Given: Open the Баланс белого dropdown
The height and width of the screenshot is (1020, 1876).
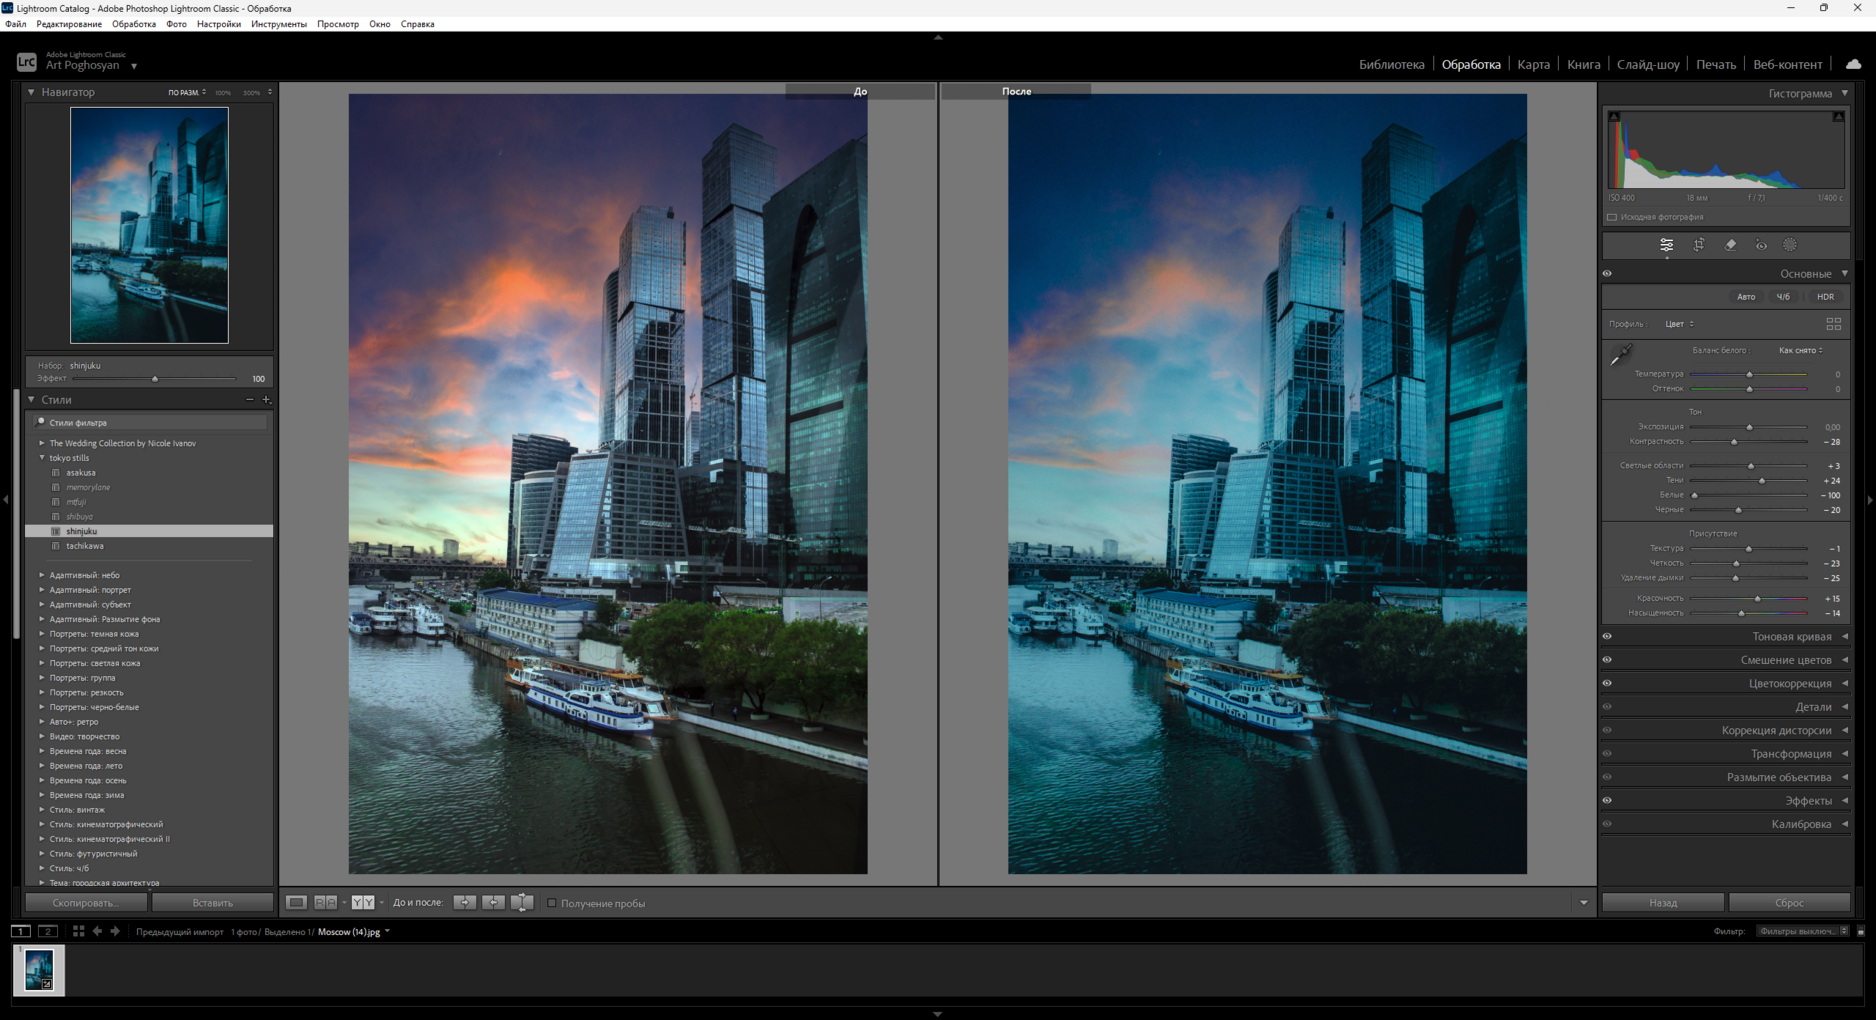Looking at the screenshot, I should 1800,351.
